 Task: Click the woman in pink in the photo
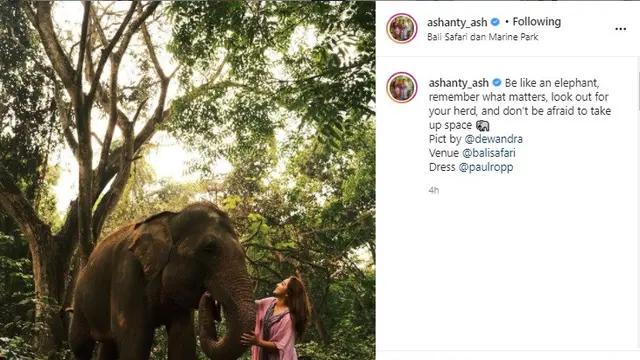pos(277,318)
